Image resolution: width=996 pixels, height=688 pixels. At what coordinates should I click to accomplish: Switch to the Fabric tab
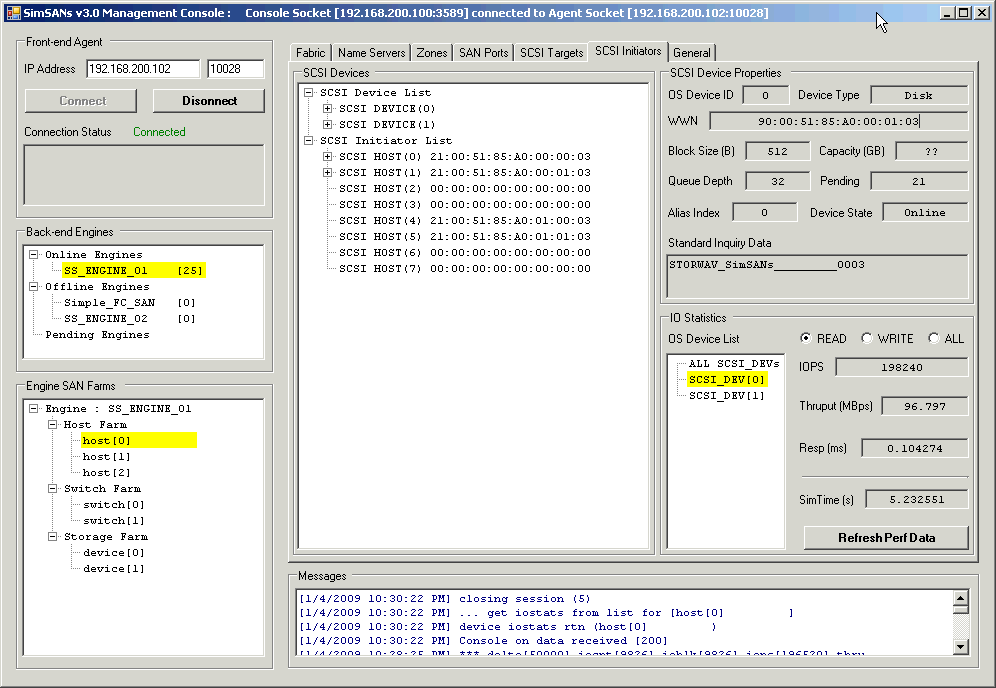[x=310, y=53]
